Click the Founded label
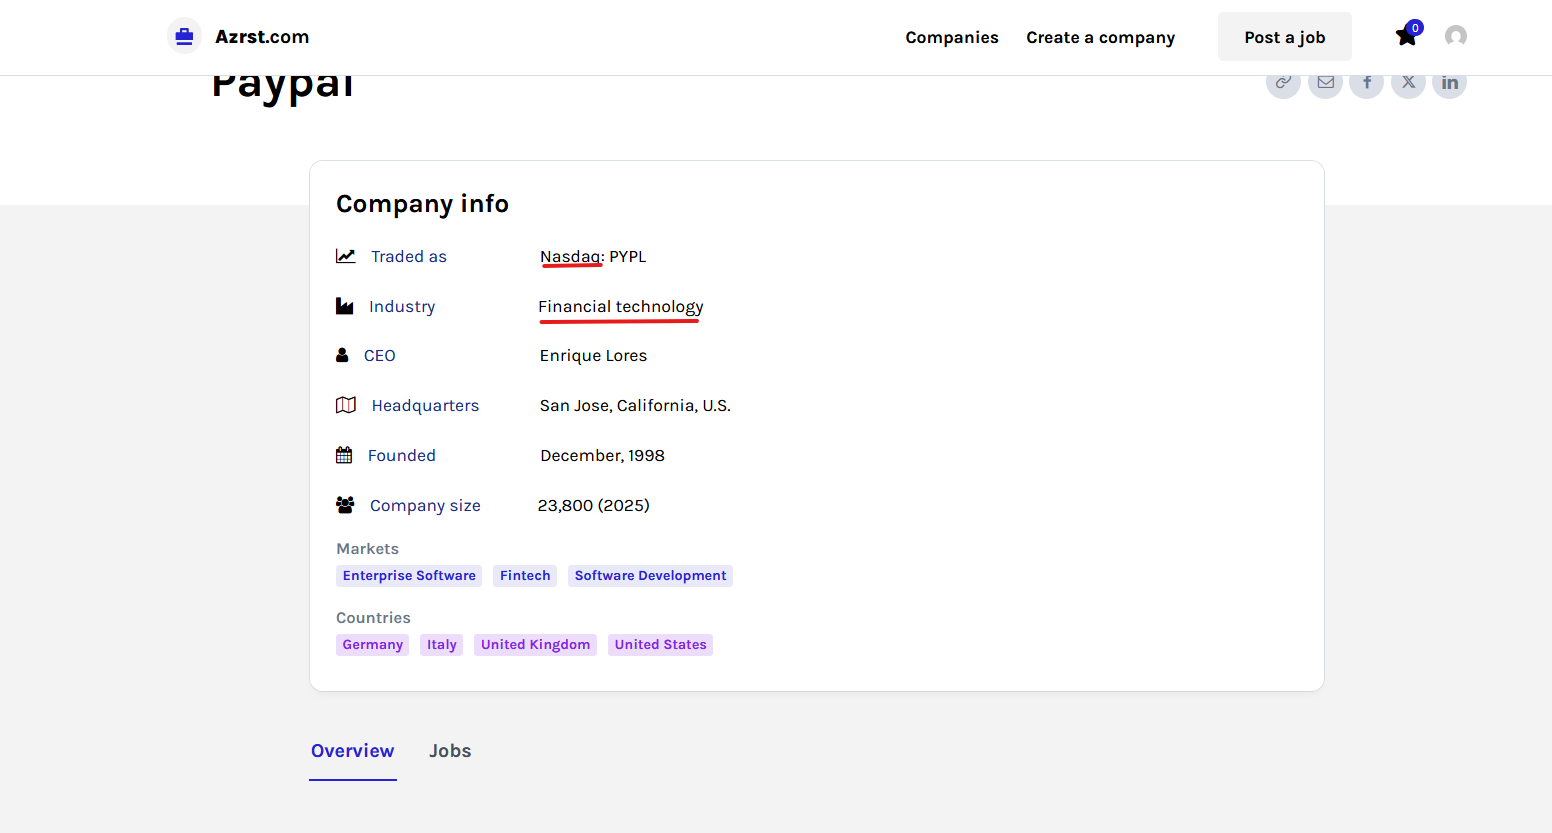This screenshot has width=1552, height=833. 402,456
